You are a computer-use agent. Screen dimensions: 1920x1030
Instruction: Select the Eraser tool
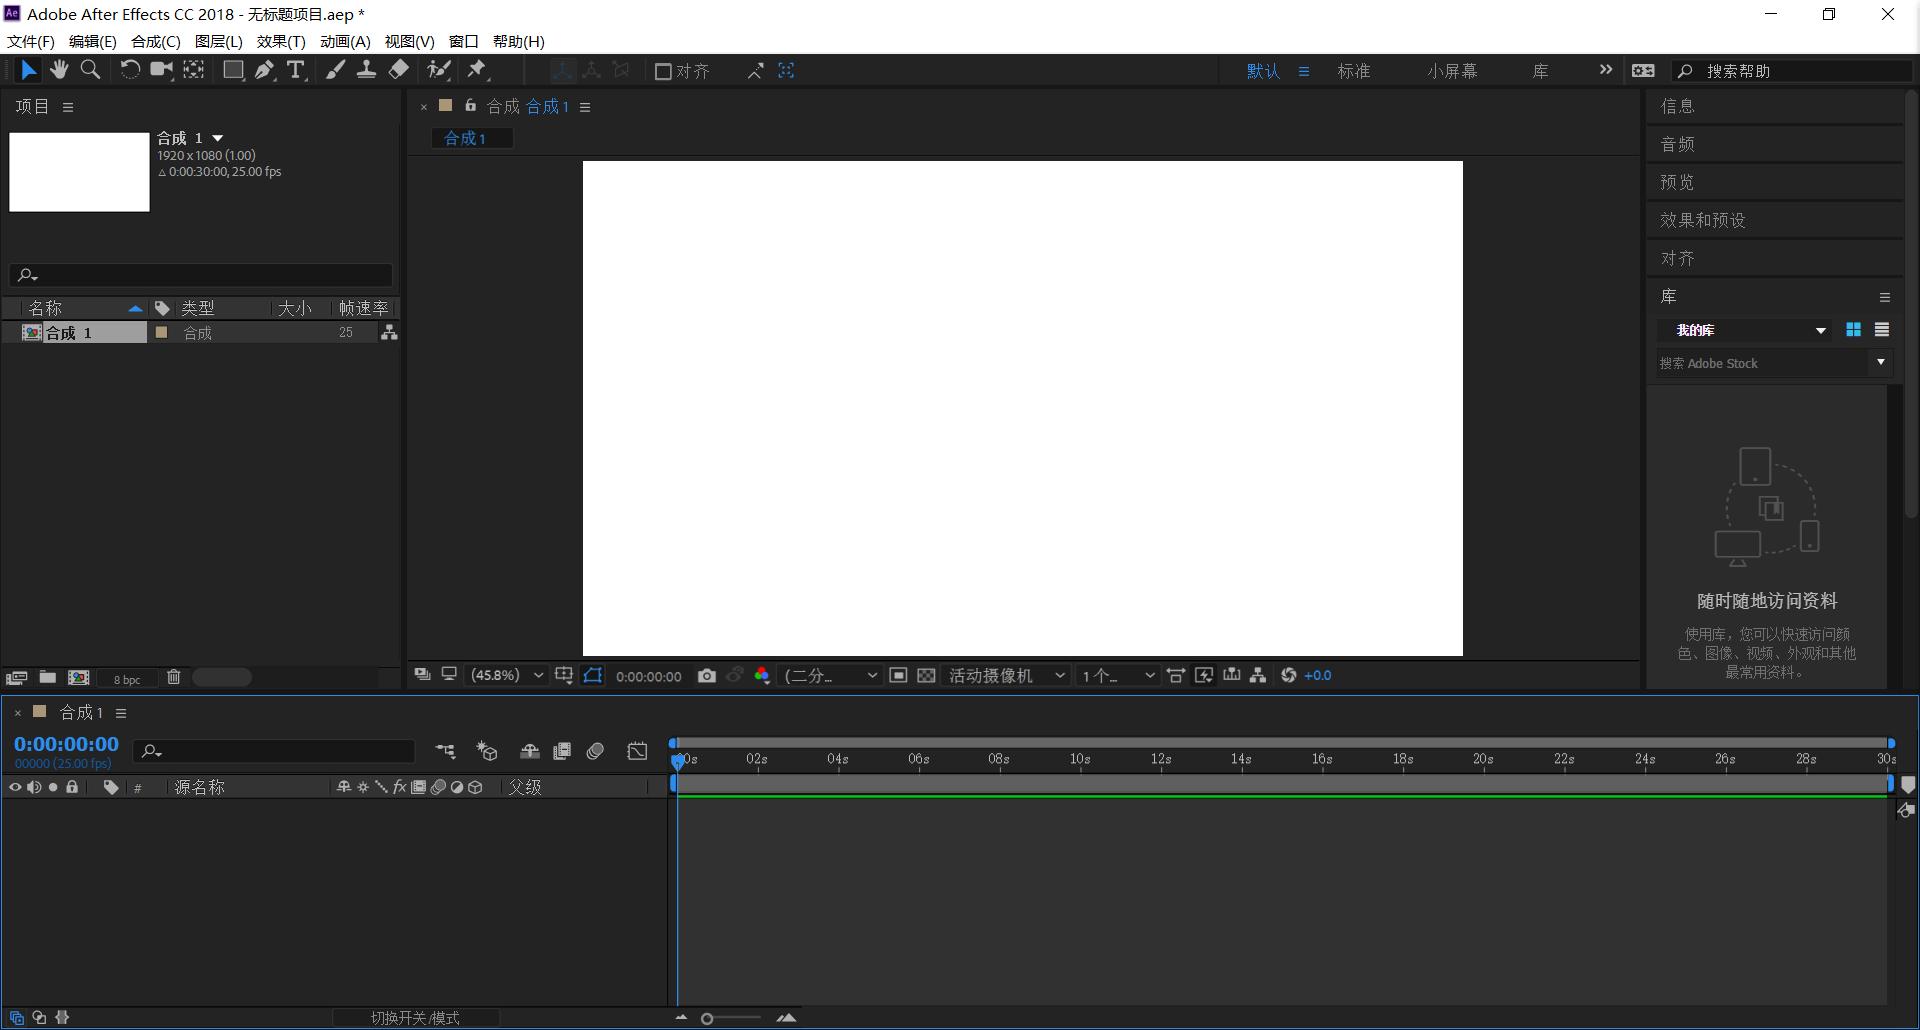click(399, 70)
